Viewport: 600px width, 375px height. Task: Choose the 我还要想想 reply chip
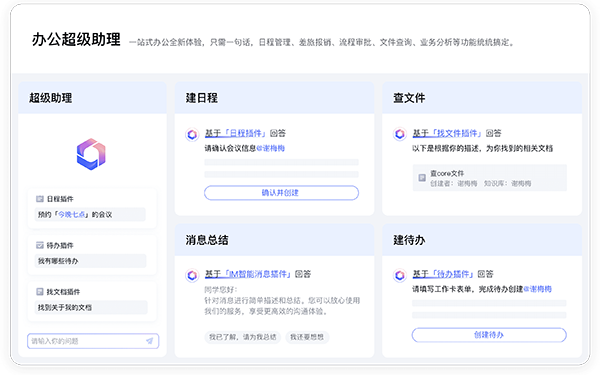pyautogui.click(x=307, y=337)
